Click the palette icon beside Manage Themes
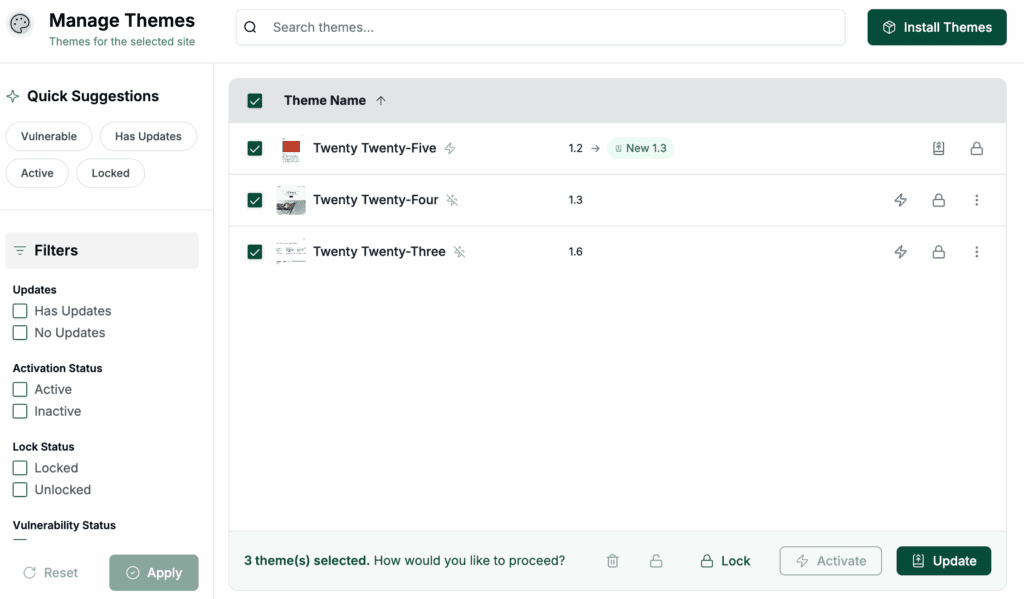This screenshot has width=1024, height=599. (x=20, y=24)
